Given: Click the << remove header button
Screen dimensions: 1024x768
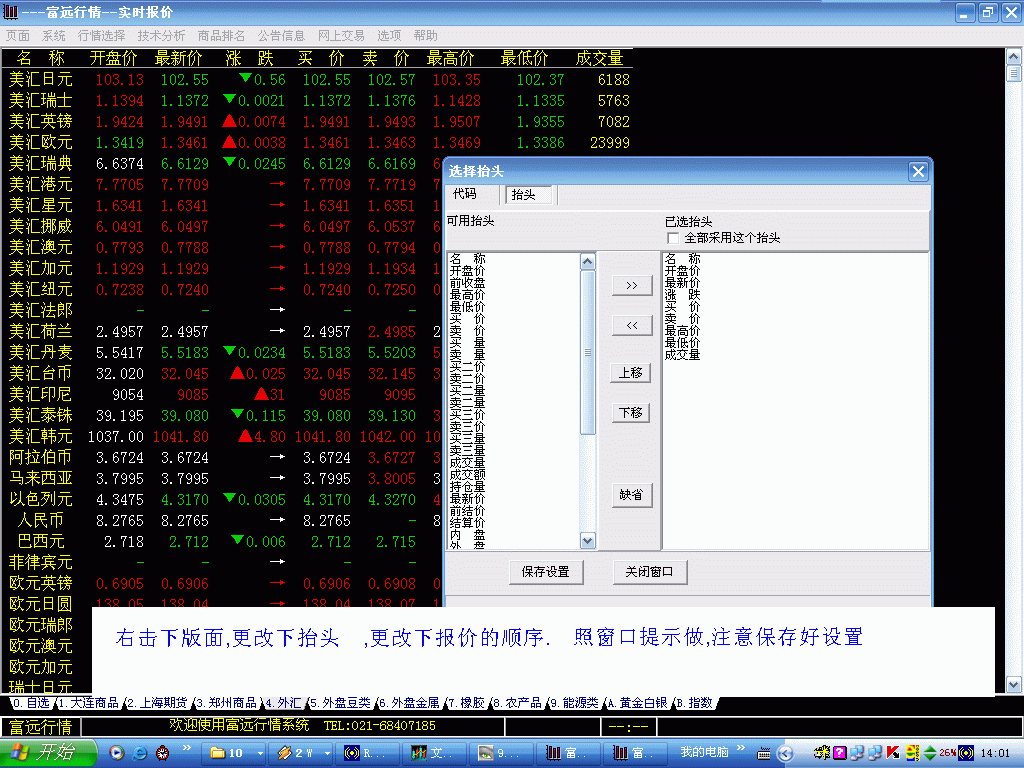Looking at the screenshot, I should pyautogui.click(x=632, y=325).
